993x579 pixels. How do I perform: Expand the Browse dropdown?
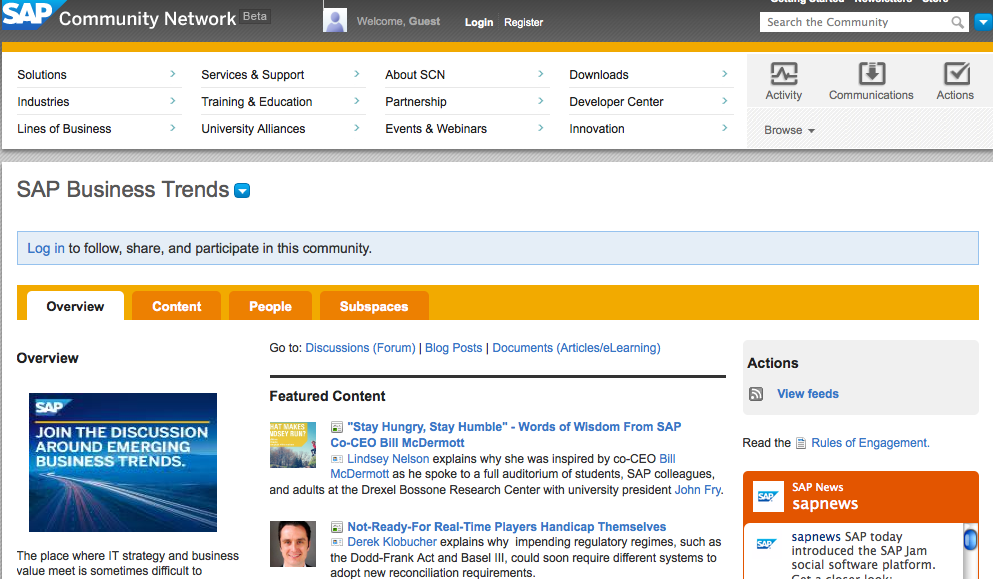(789, 130)
